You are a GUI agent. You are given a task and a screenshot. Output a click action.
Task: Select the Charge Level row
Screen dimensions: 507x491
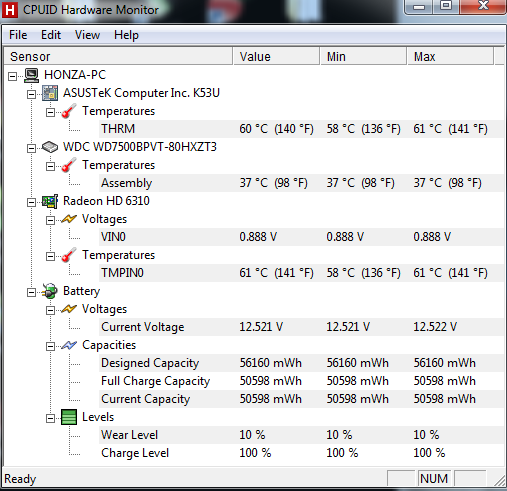tap(301, 453)
